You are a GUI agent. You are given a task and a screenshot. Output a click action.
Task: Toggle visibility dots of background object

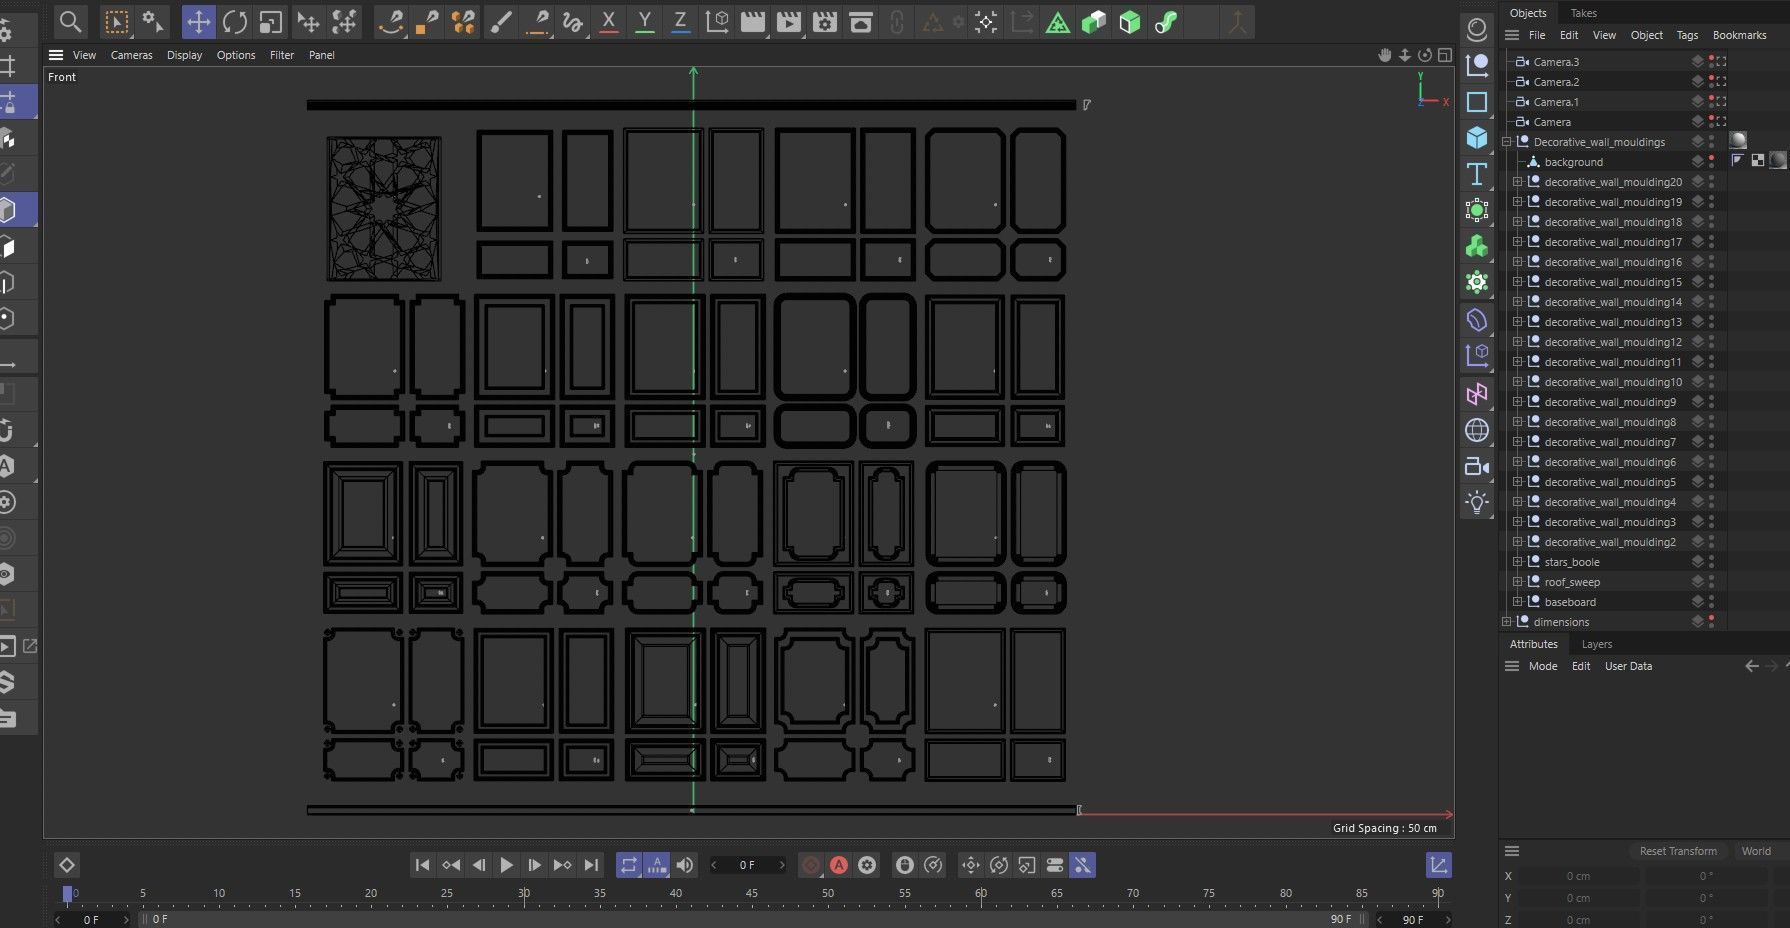tap(1711, 162)
